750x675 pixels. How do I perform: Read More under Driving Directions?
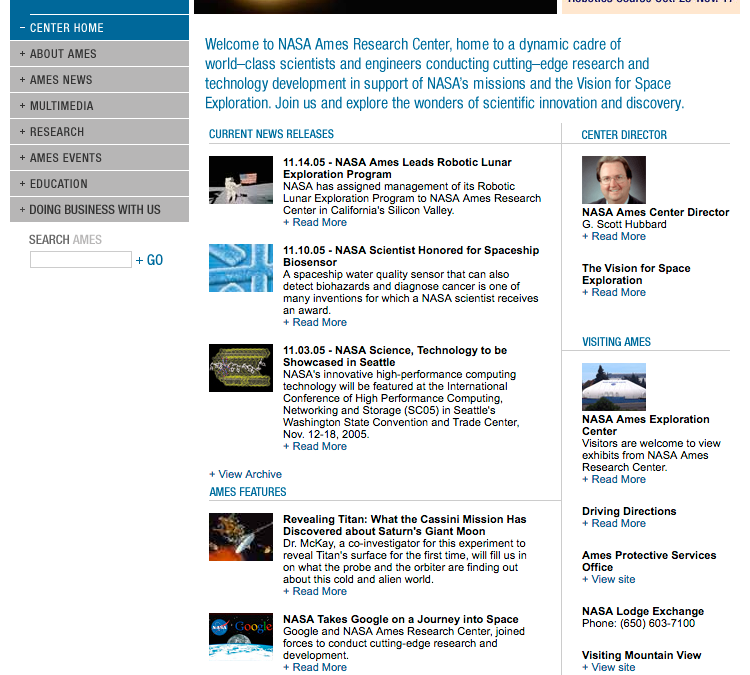tap(614, 523)
